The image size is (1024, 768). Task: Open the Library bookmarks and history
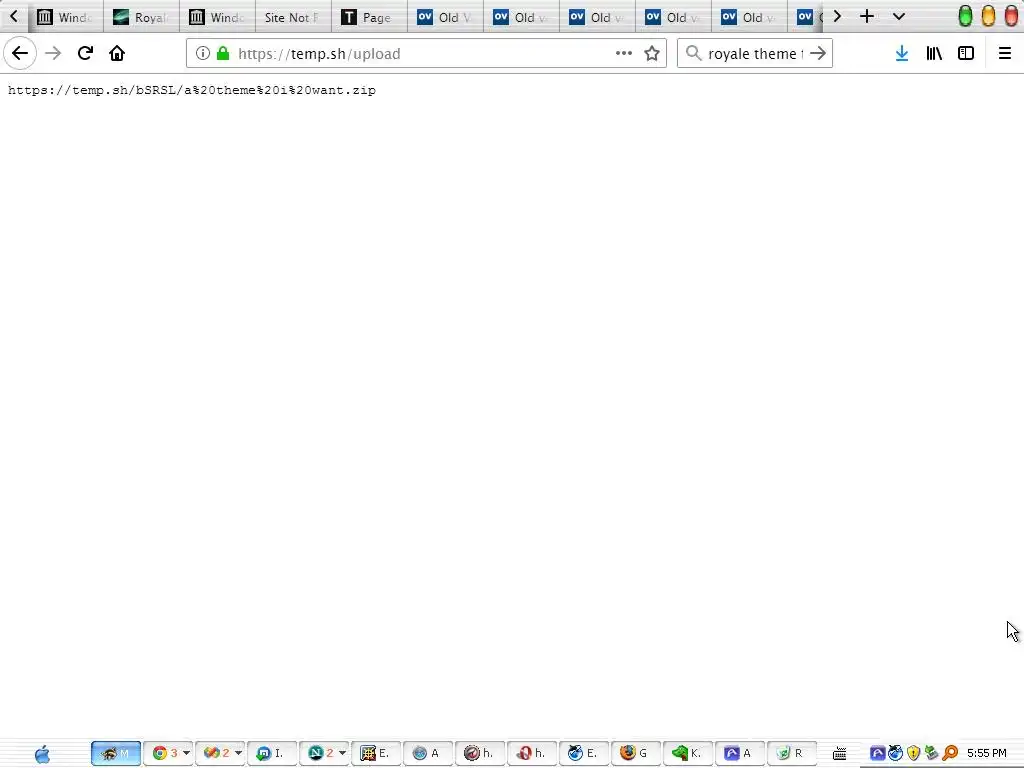click(934, 53)
